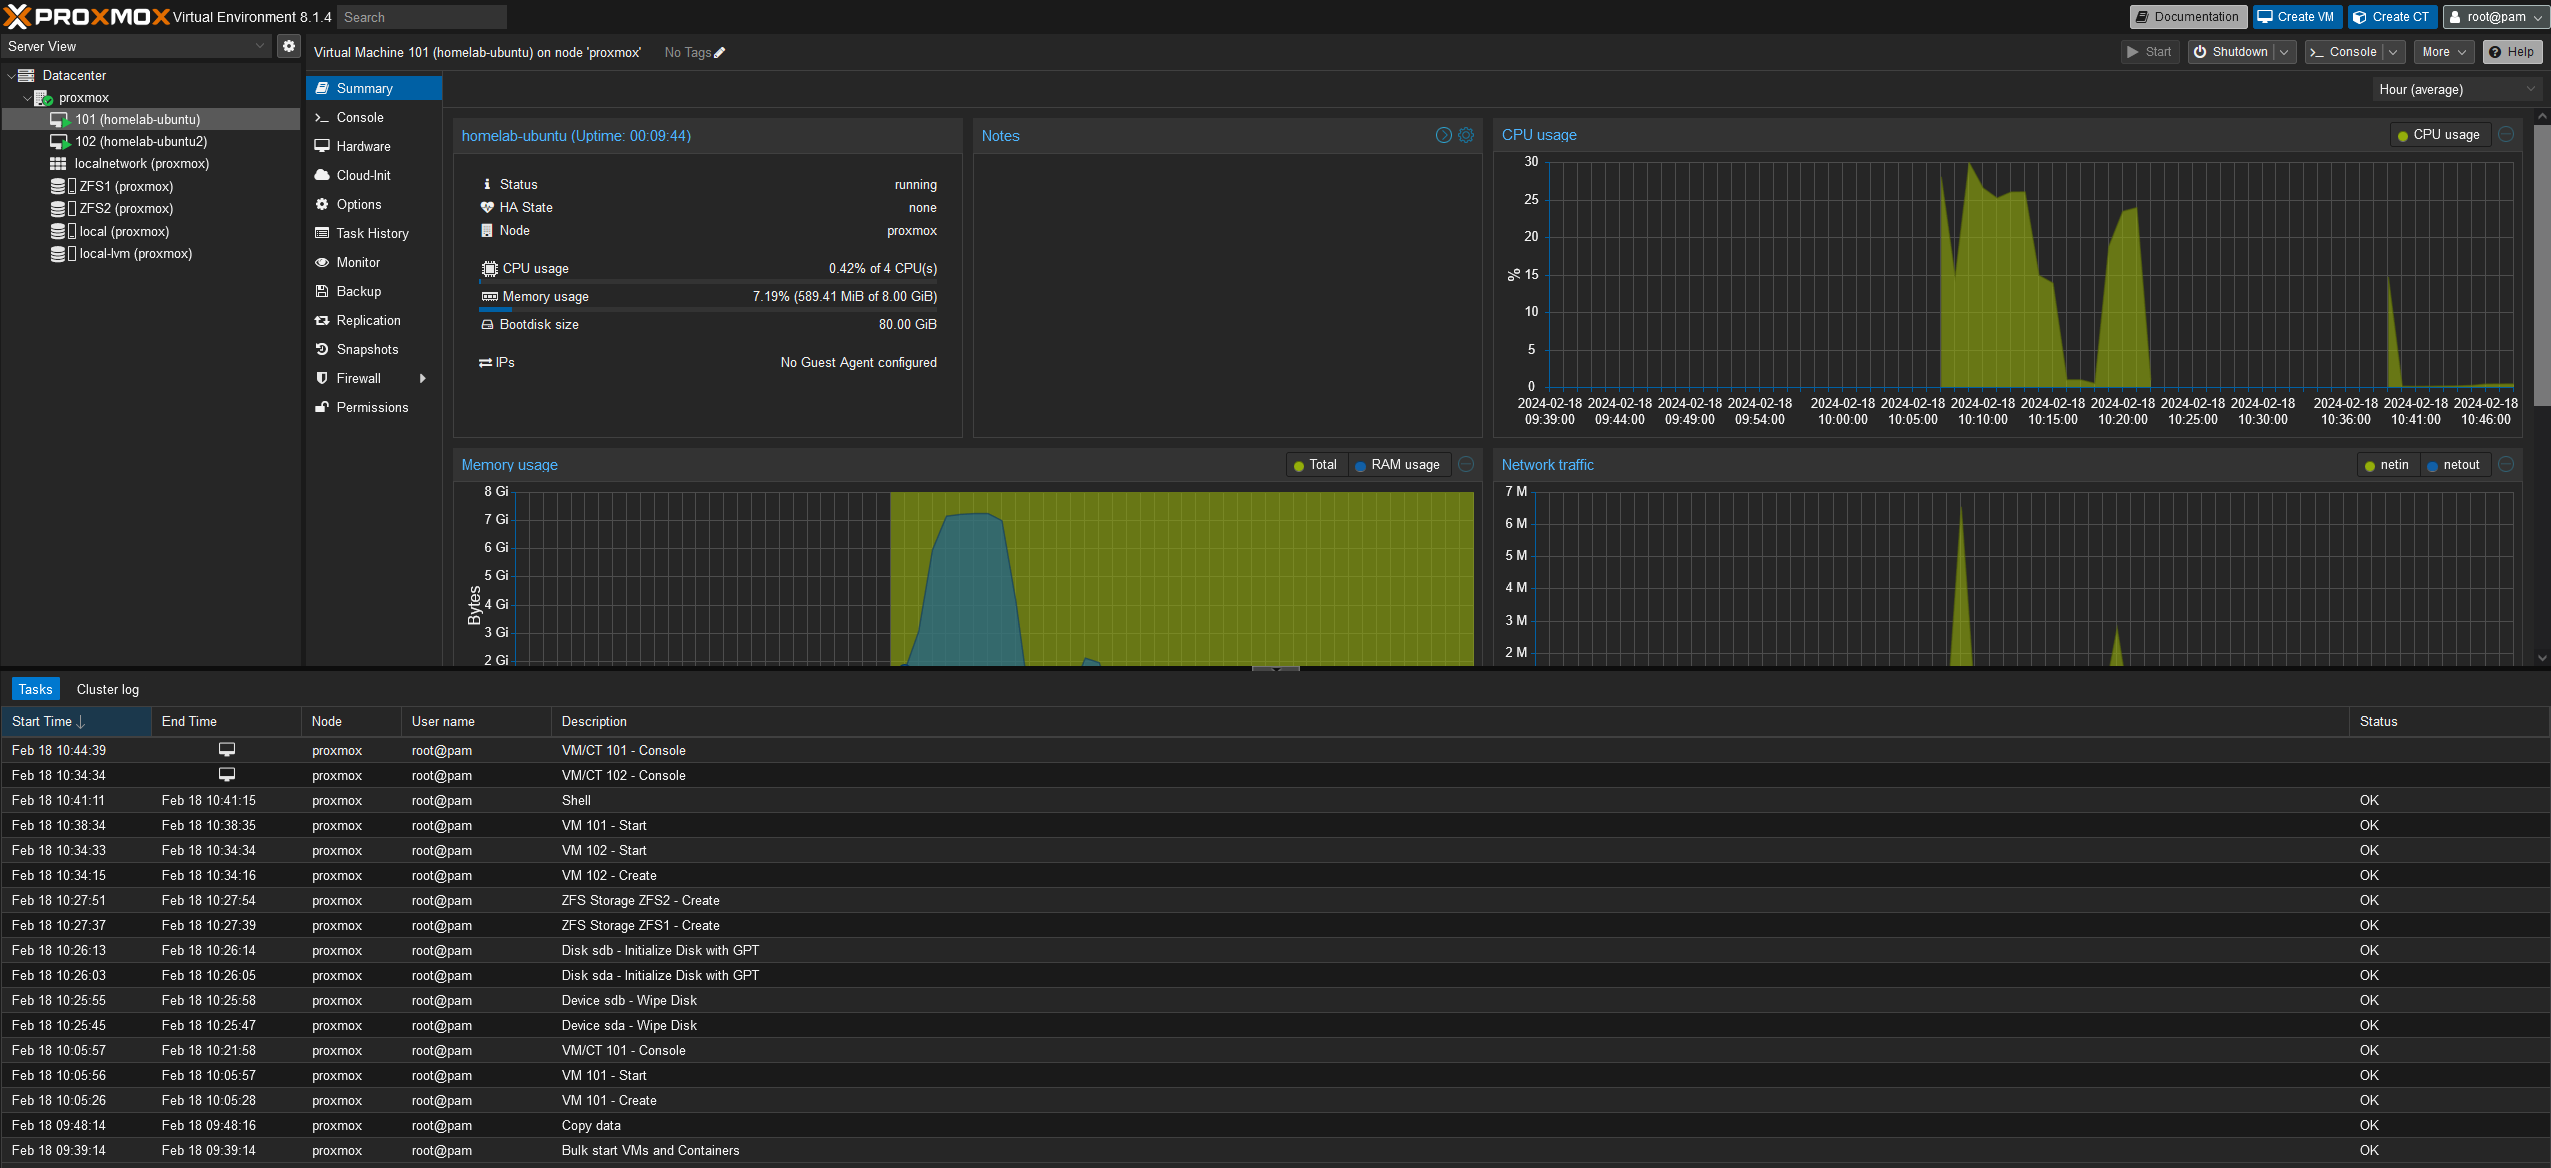The height and width of the screenshot is (1168, 2551).
Task: Open the Monitor section
Action: [x=374, y=262]
